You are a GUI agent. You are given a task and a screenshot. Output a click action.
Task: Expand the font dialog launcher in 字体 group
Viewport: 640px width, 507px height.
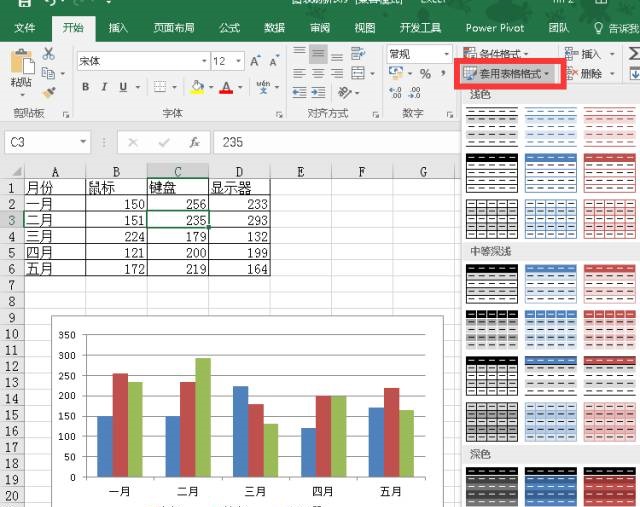pos(279,115)
